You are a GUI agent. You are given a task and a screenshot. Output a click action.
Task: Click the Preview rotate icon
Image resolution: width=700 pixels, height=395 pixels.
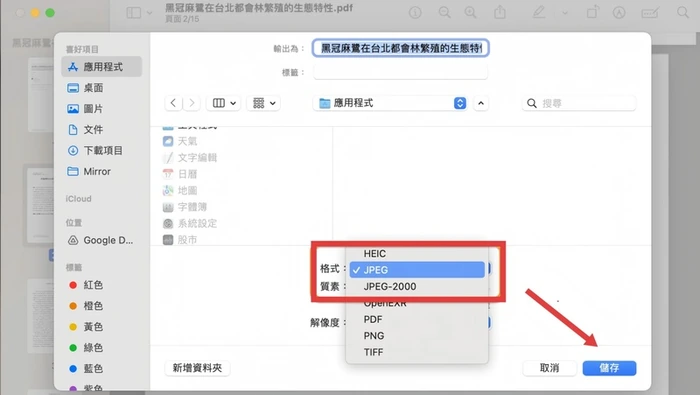592,12
